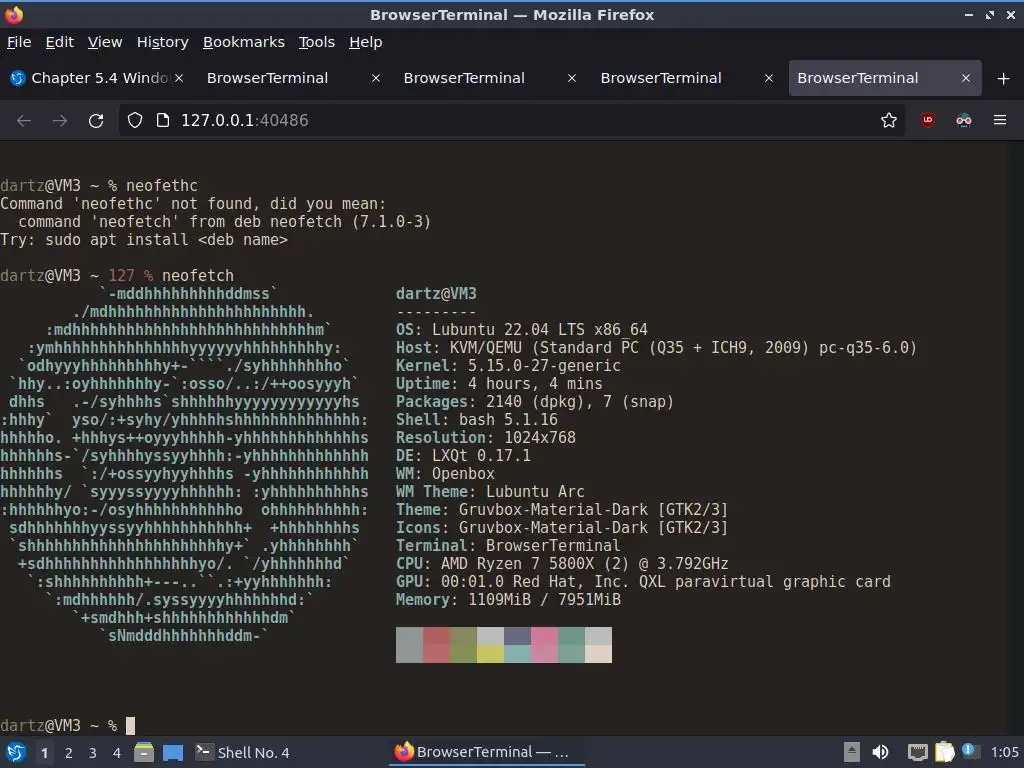Click the show desktop panel icon

pos(173,752)
